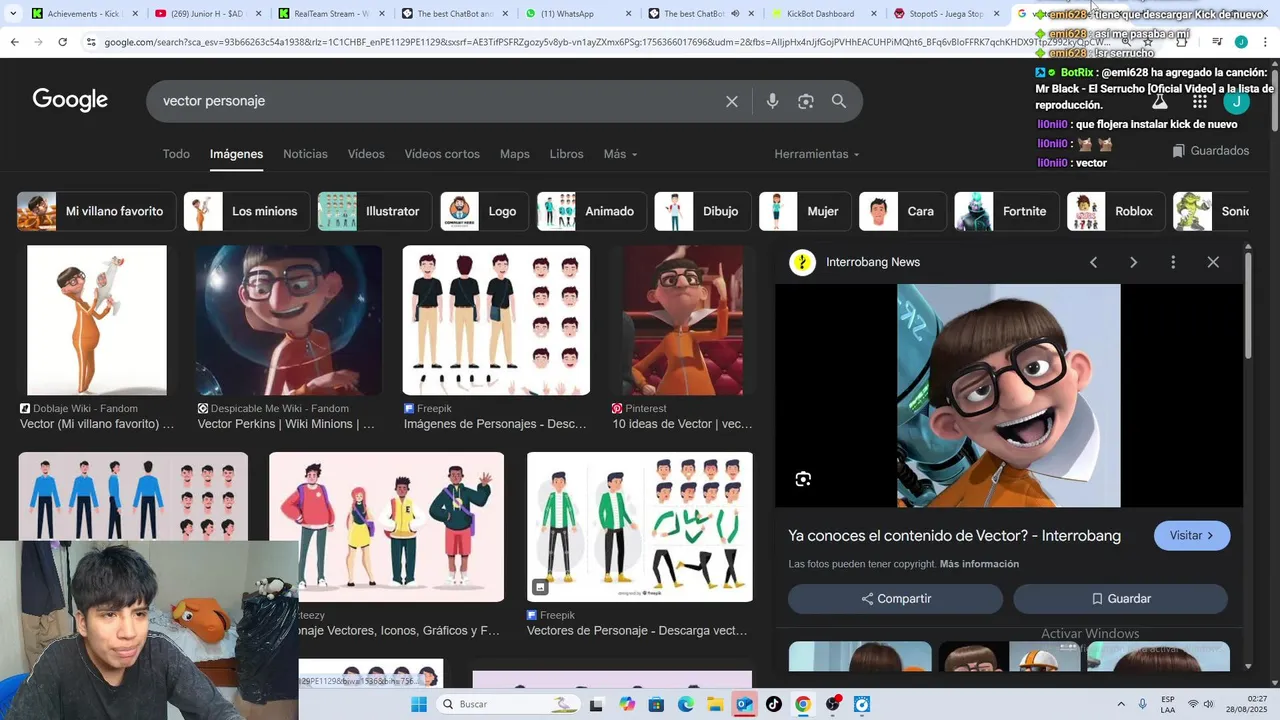Click the preview panel vertical scrollbar
This screenshot has width=1280, height=720.
click(x=1248, y=305)
